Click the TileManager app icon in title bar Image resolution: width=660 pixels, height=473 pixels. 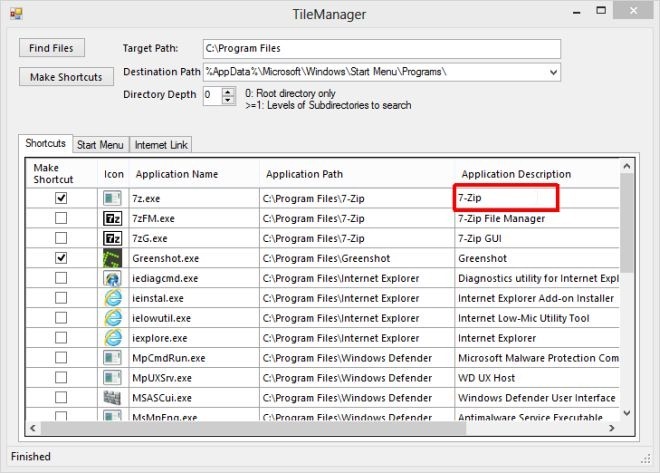tap(16, 14)
